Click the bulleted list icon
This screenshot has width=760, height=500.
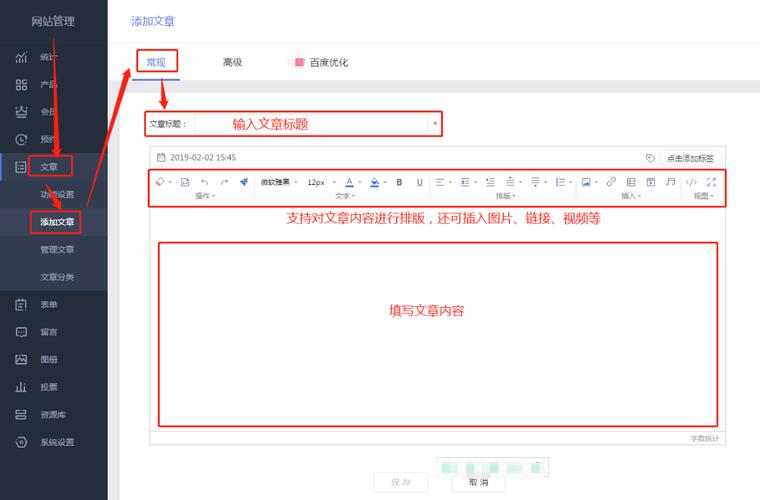(x=490, y=182)
